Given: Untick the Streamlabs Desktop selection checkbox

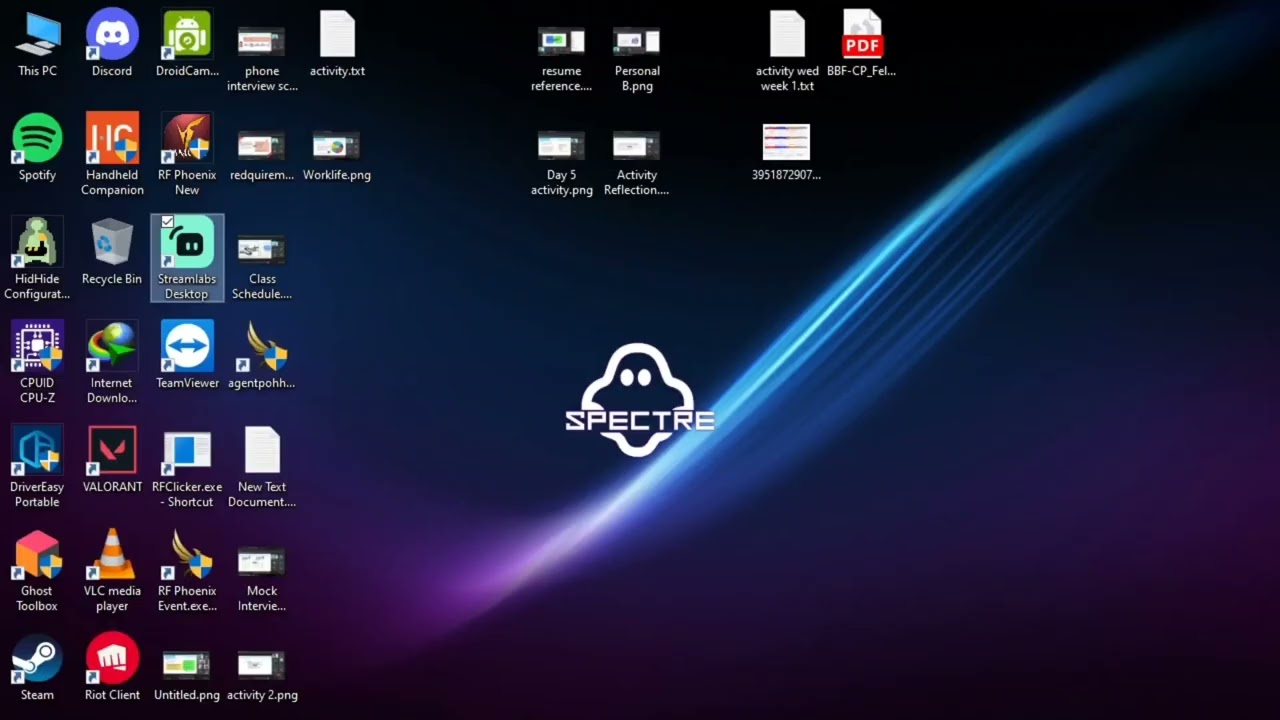Looking at the screenshot, I should (167, 222).
